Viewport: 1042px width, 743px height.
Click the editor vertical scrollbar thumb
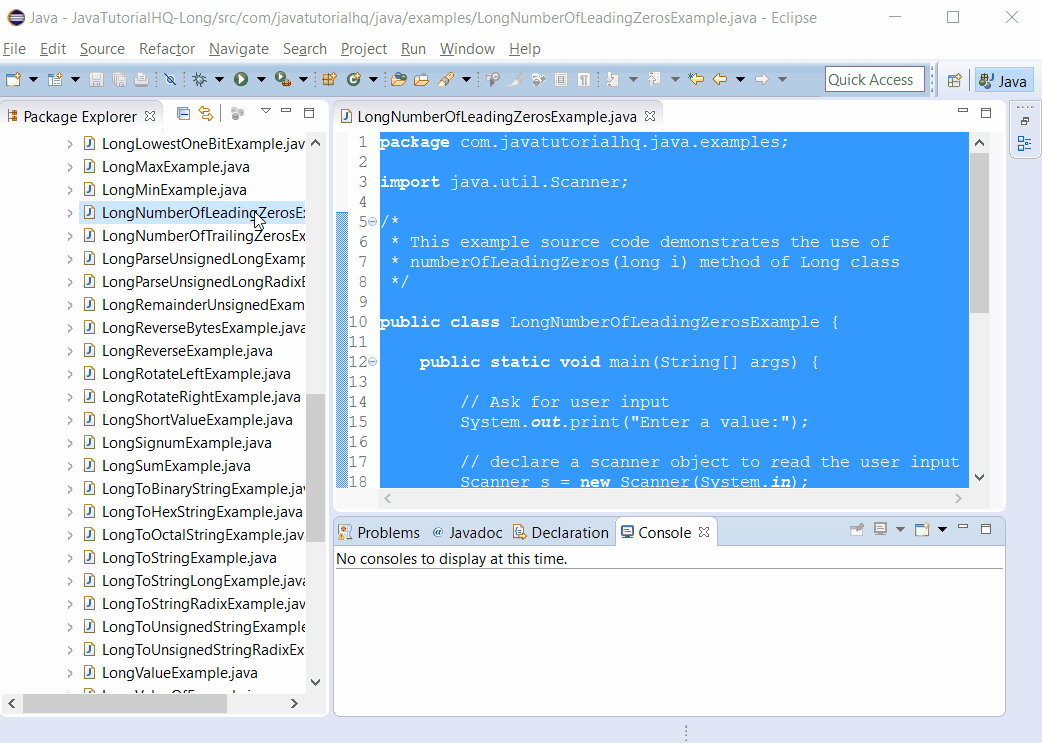pos(980,233)
